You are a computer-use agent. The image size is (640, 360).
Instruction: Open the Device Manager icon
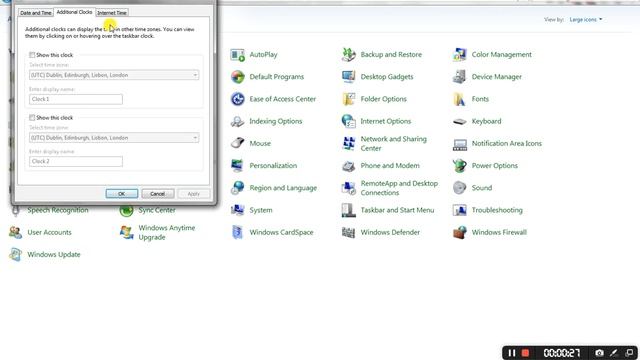(x=460, y=77)
